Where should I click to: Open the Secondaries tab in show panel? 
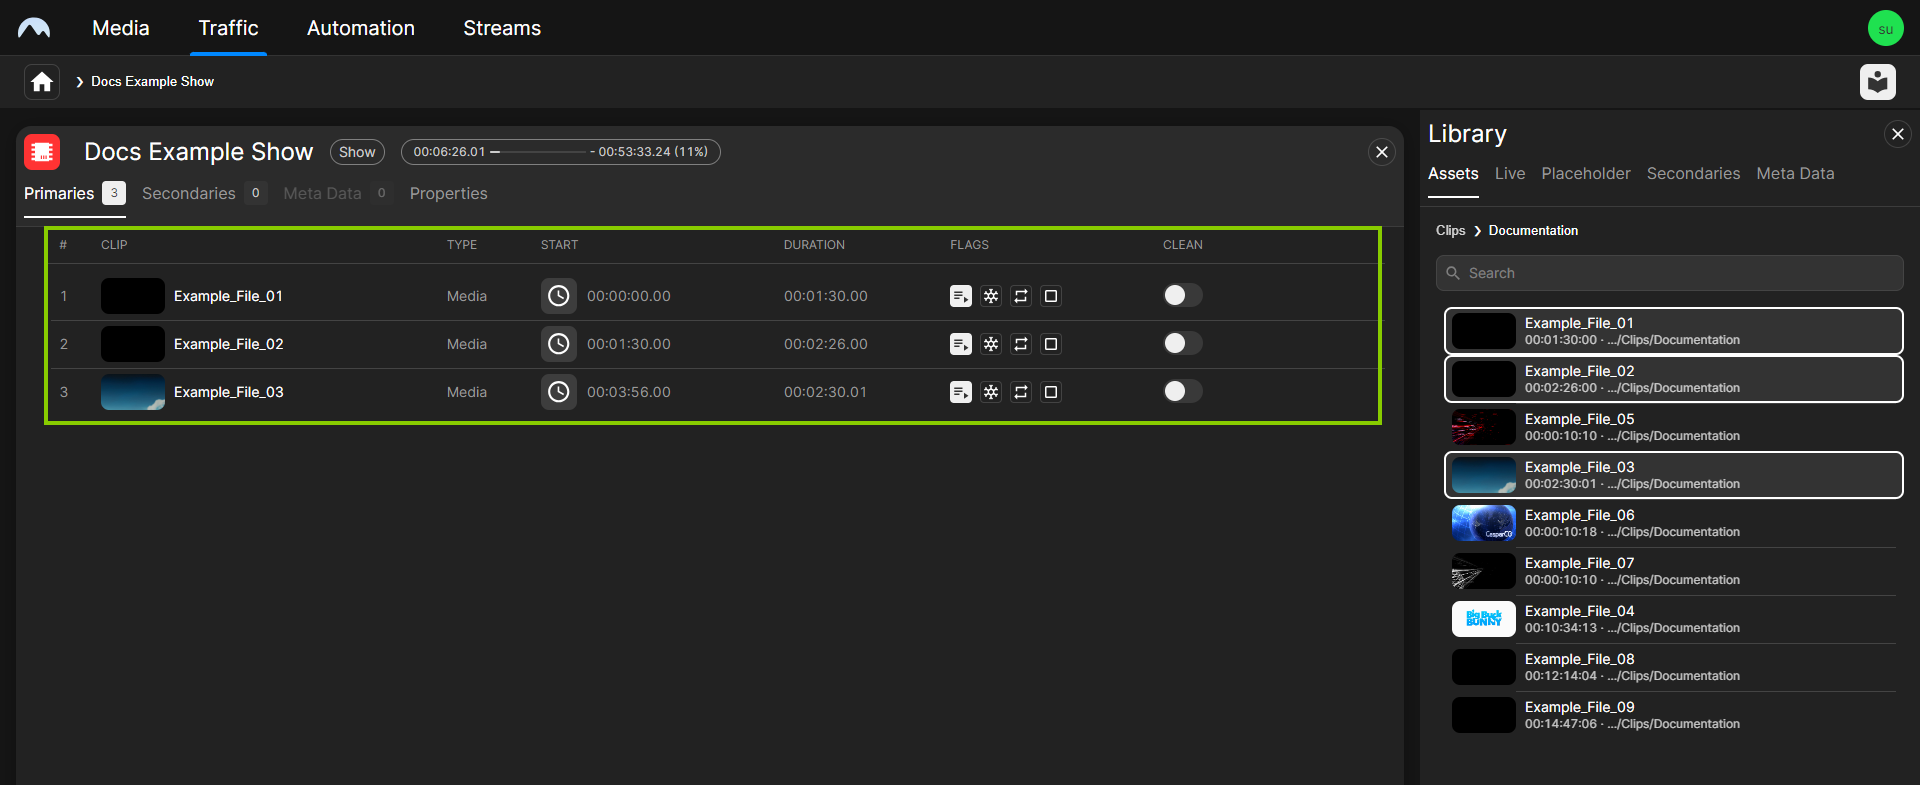pos(189,193)
